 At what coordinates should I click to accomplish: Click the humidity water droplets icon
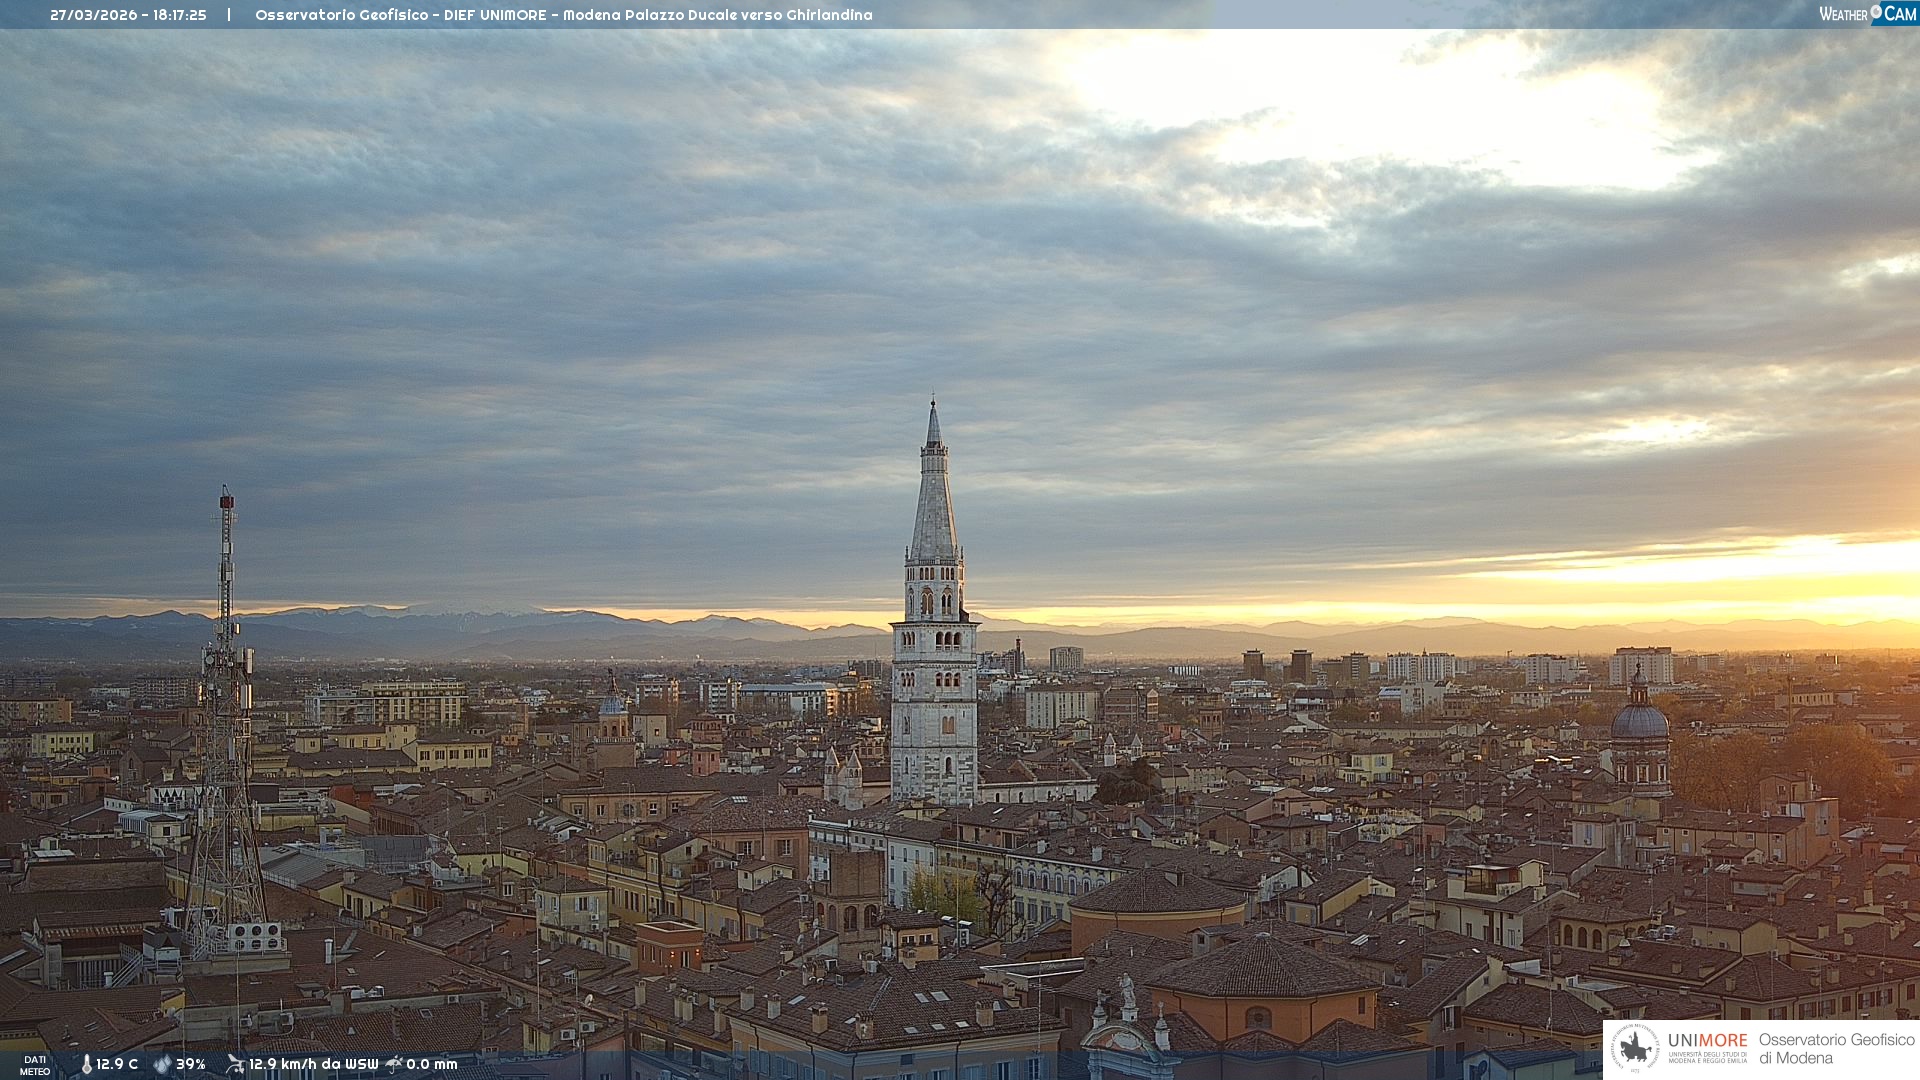tap(162, 1064)
